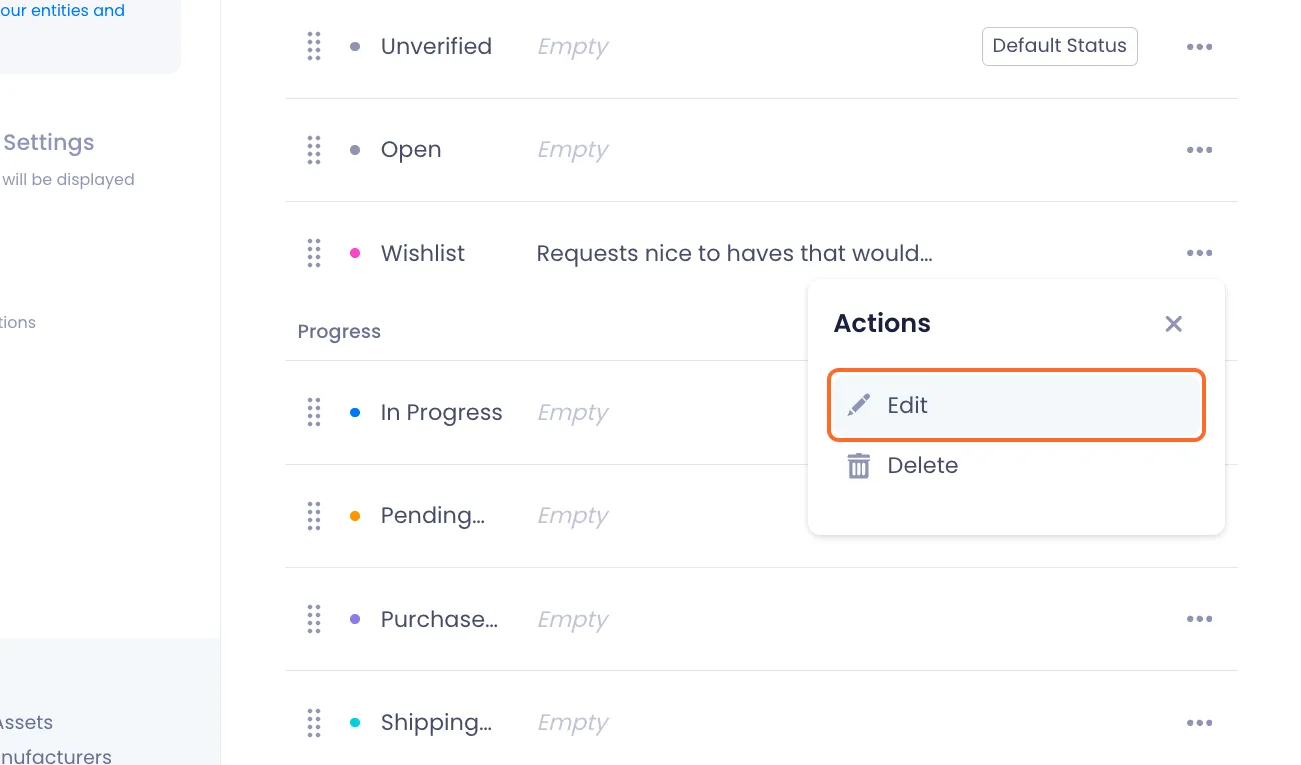This screenshot has width=1301, height=765.
Task: Open more options for Wishlist status
Action: coord(1200,254)
